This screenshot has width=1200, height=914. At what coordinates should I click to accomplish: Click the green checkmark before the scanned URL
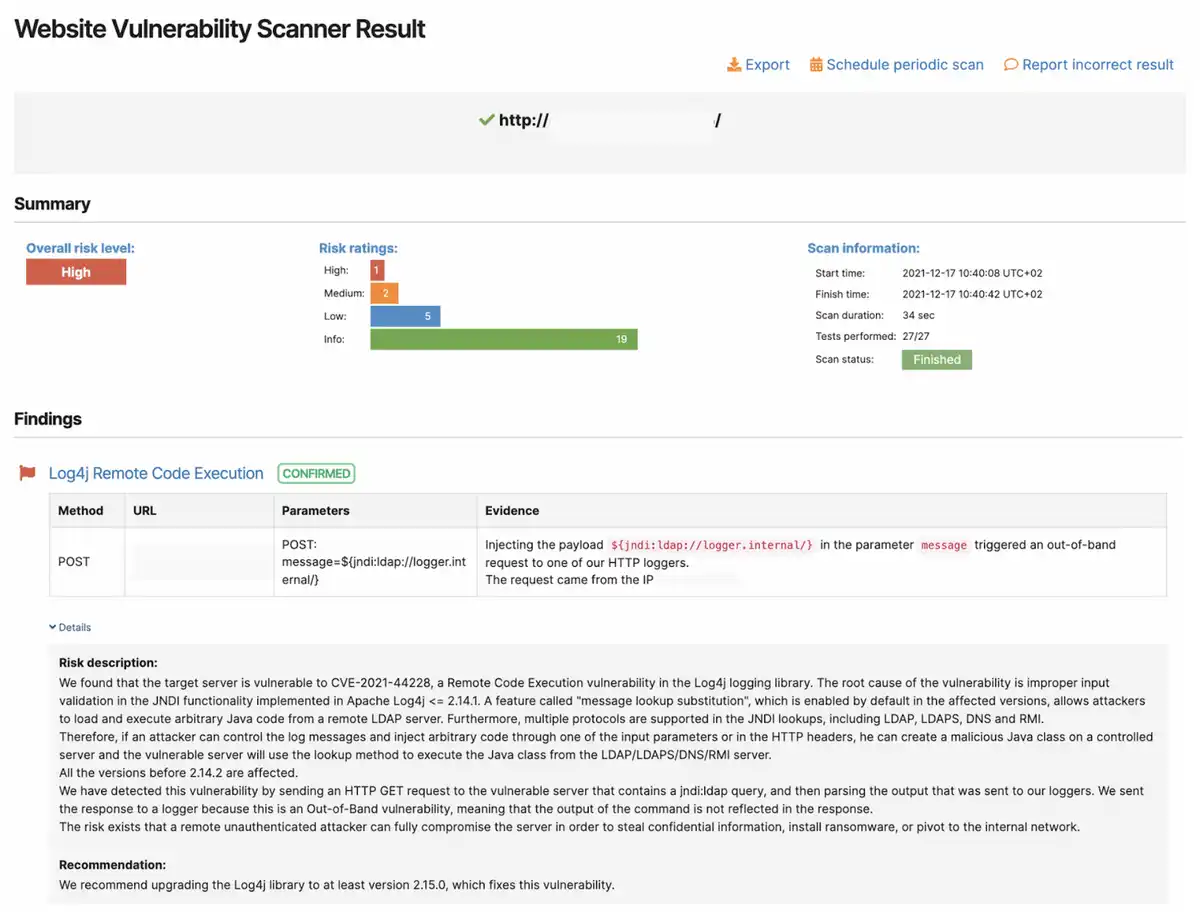(487, 119)
